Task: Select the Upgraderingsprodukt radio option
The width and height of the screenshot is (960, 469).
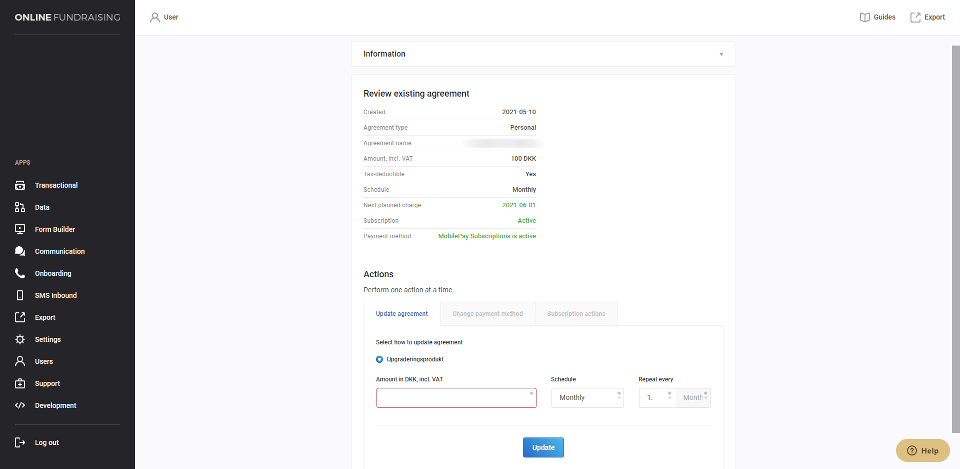Action: coord(380,359)
